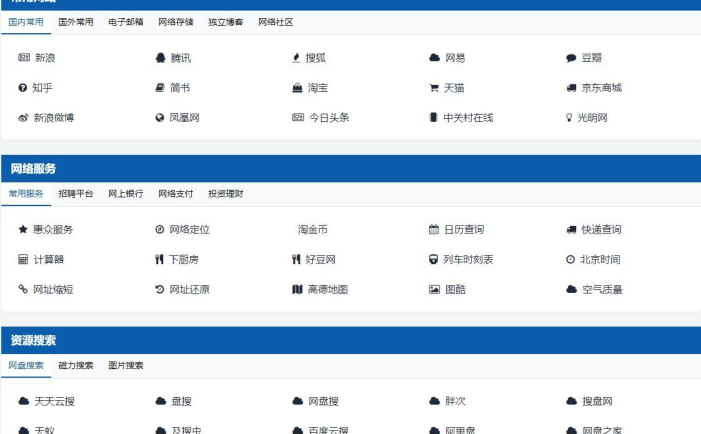The height and width of the screenshot is (434, 701).
Task: Click the clock icon beside 北京时间
Action: pos(570,259)
